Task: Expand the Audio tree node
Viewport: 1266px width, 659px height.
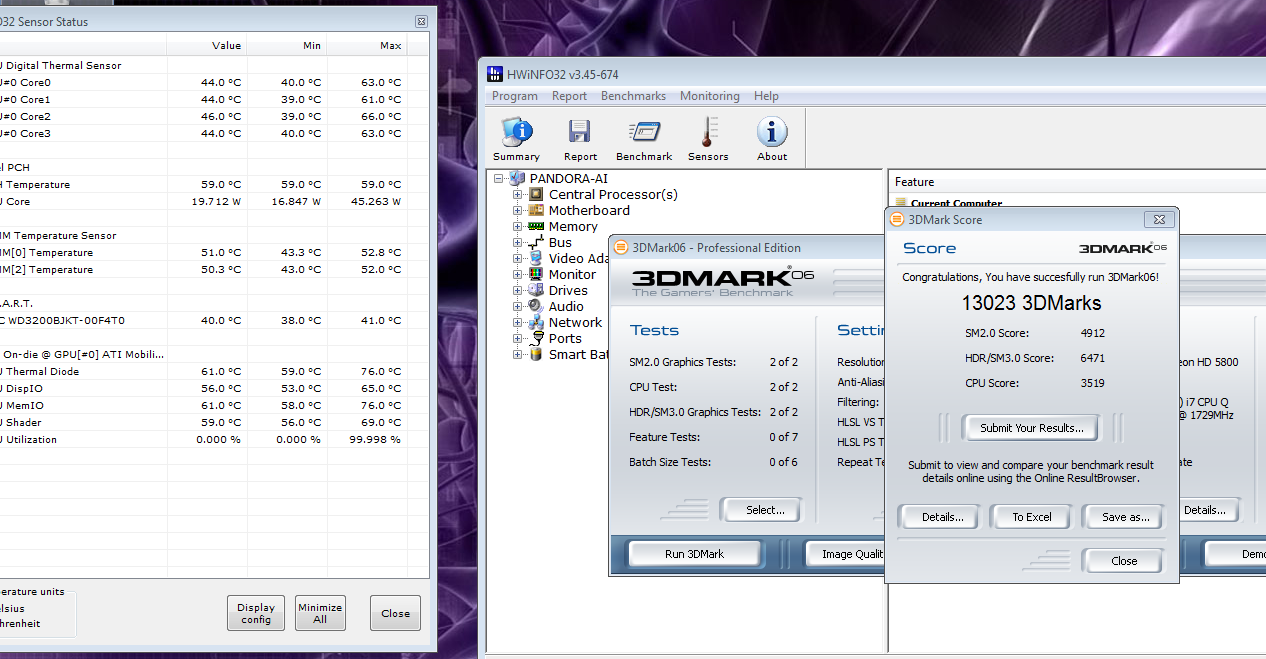Action: pos(518,306)
